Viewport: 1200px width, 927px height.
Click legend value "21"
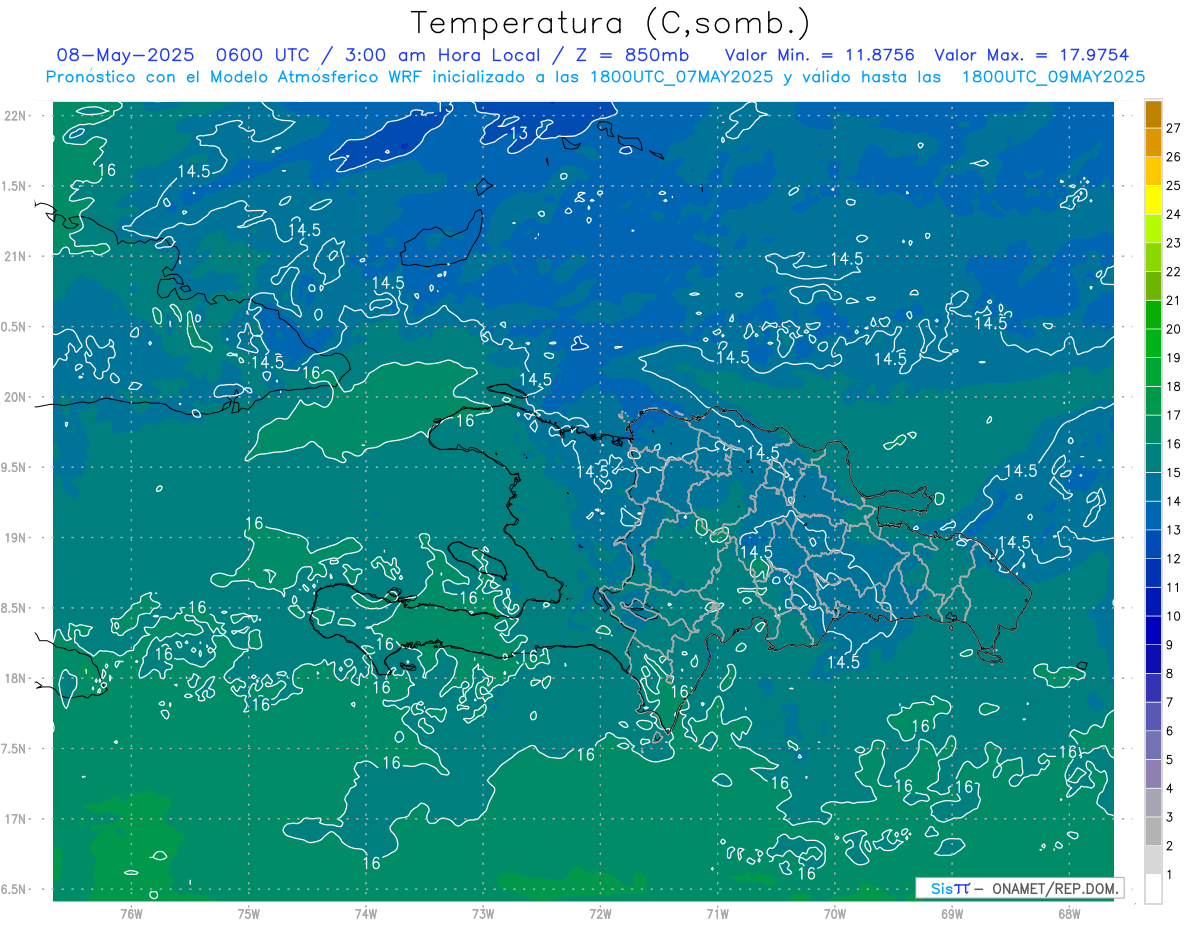(1174, 300)
